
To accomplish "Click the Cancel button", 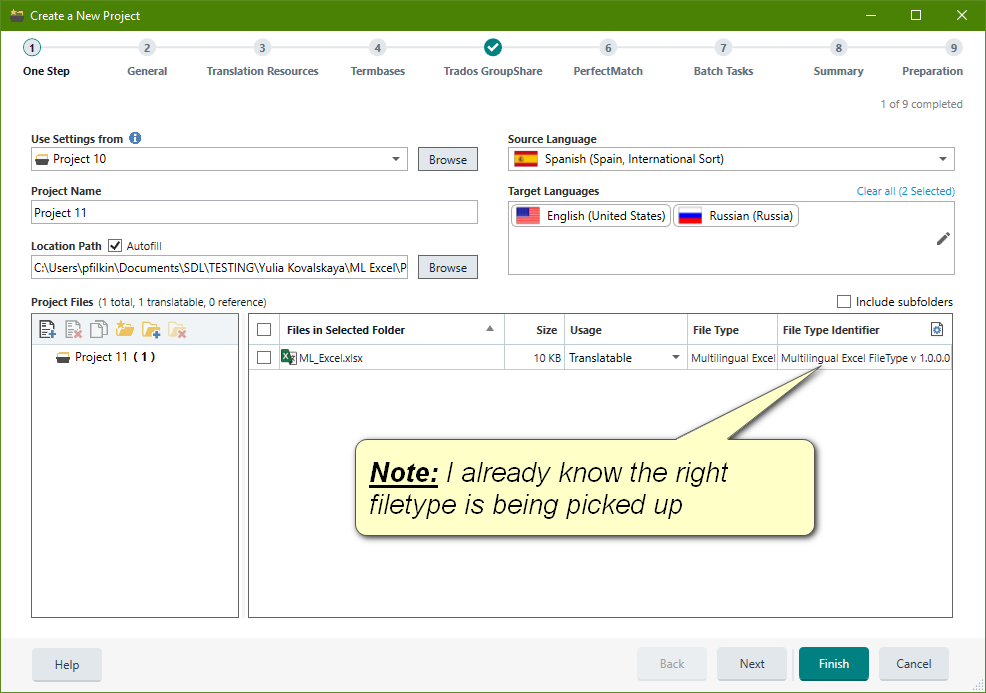I will [914, 664].
